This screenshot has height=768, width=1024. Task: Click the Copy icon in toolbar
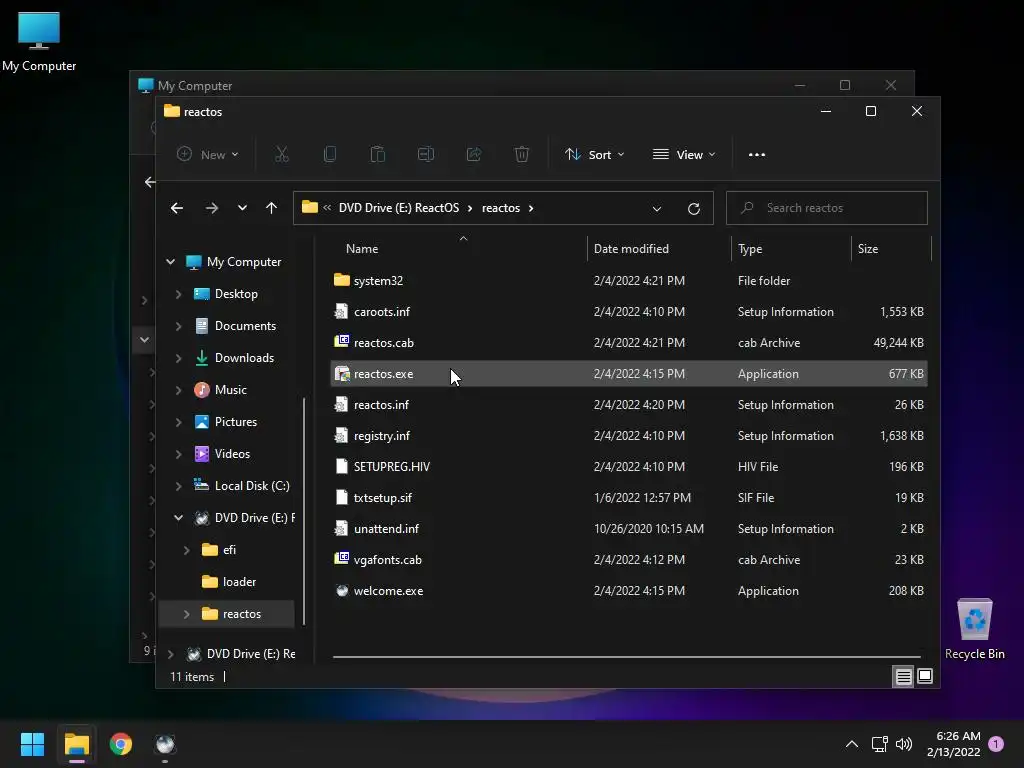click(x=330, y=155)
